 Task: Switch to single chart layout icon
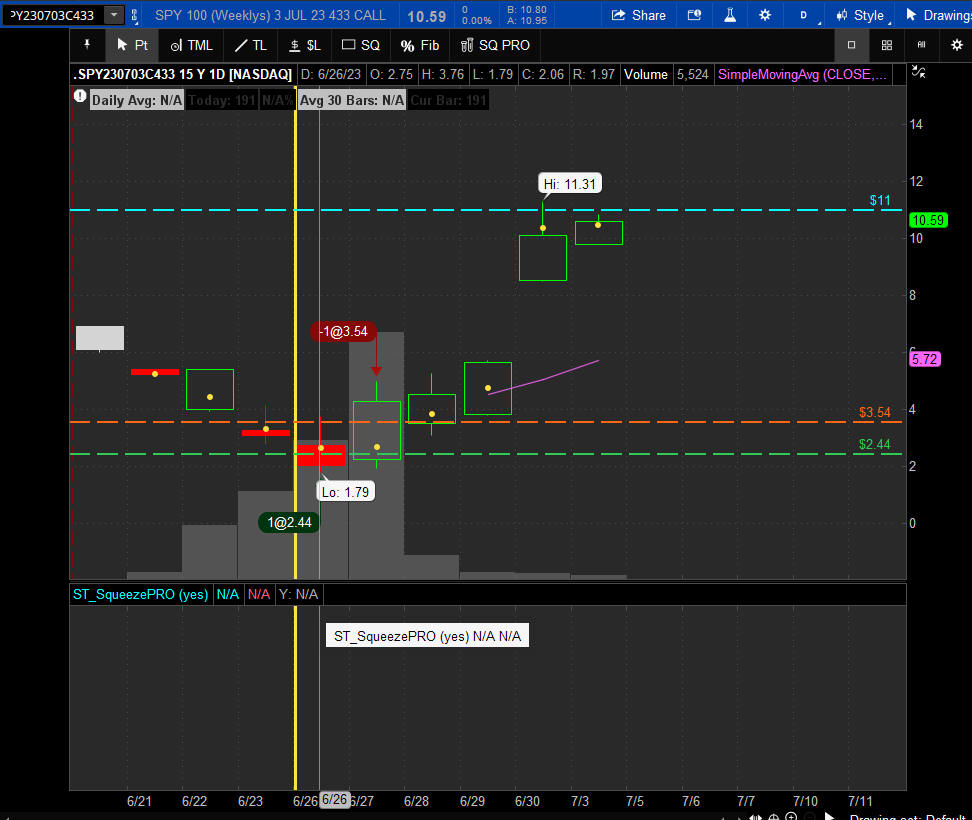point(851,45)
